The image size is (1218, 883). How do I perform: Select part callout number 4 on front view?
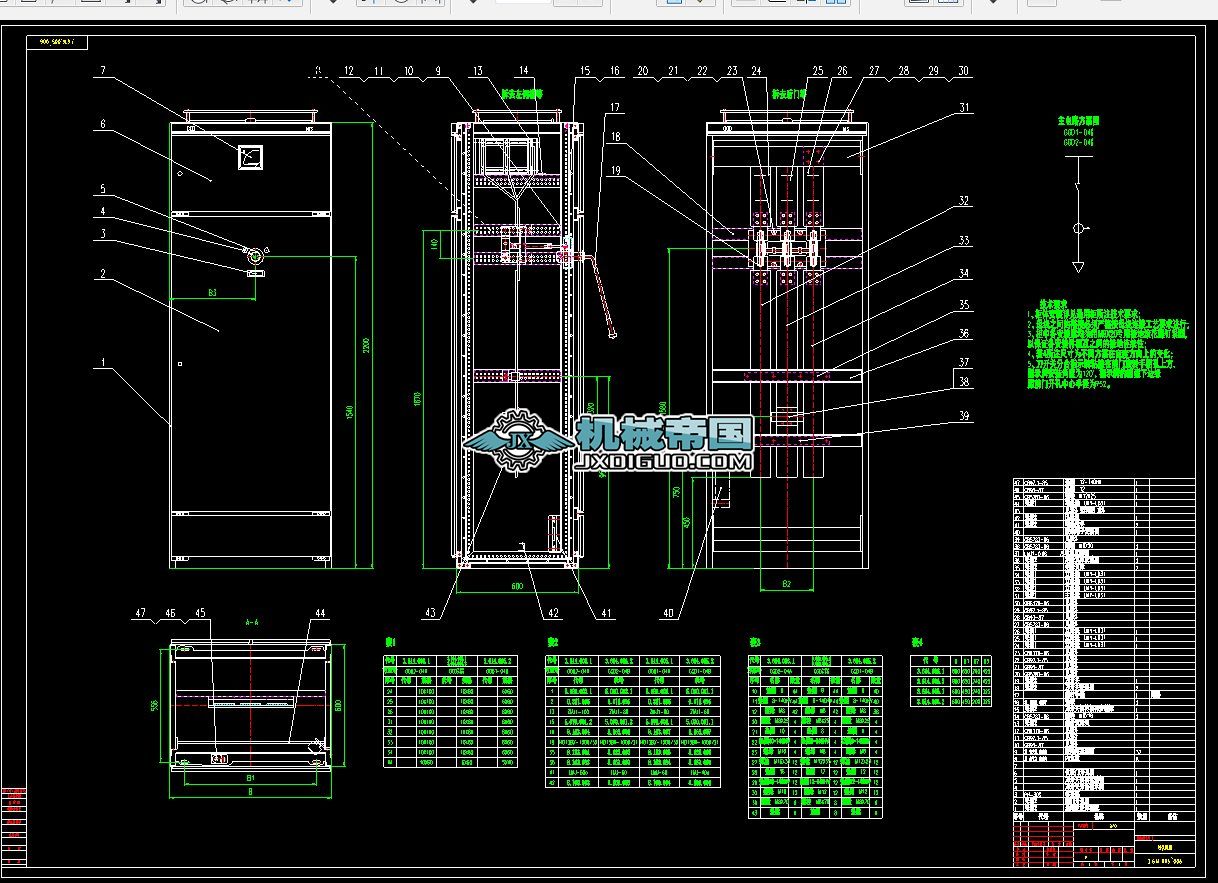pos(102,211)
